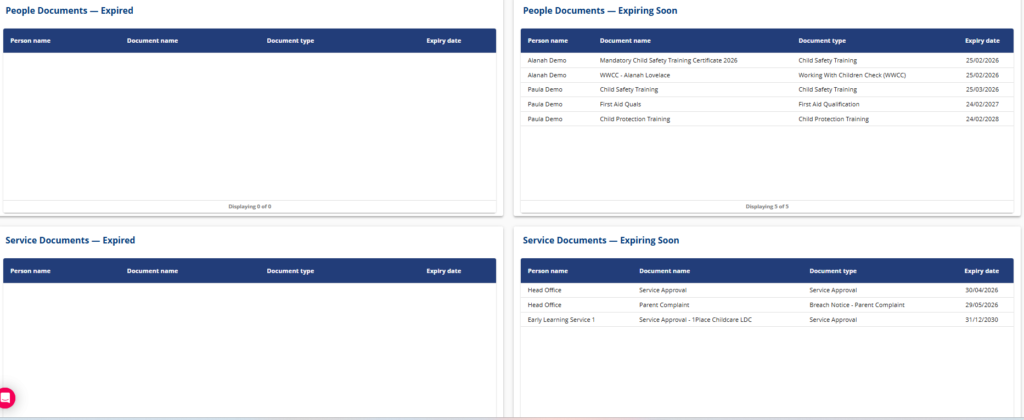Click Document type header in Service Documents Expired
Screen dimensions: 1024x420
pyautogui.click(x=290, y=271)
